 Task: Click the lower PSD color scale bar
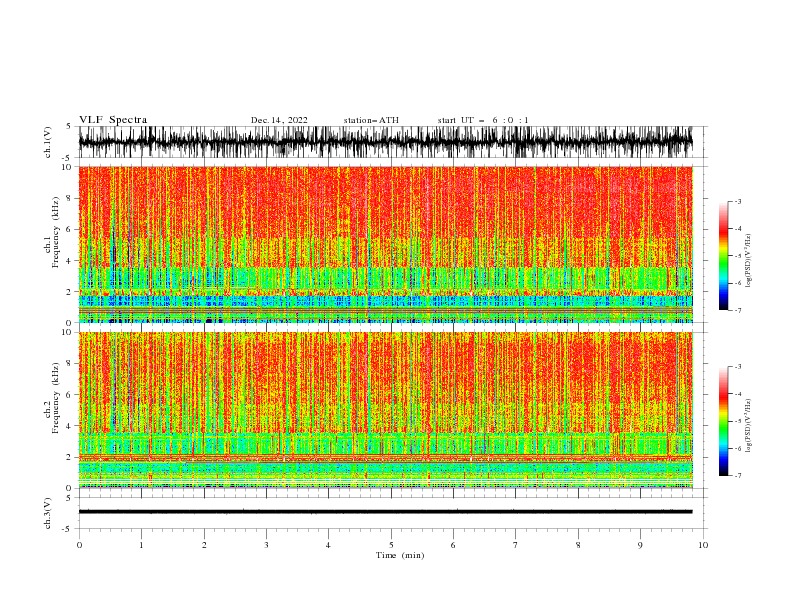point(723,421)
